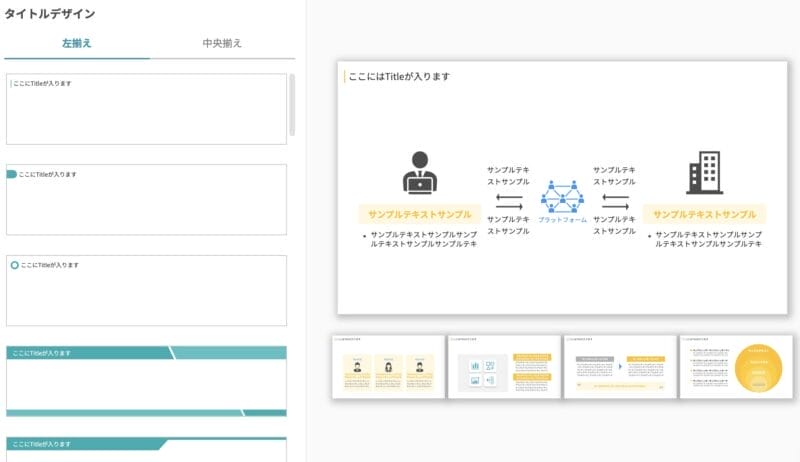The width and height of the screenshot is (800, 462).
Task: Select title design with thin vertical bar
Action: (x=146, y=109)
